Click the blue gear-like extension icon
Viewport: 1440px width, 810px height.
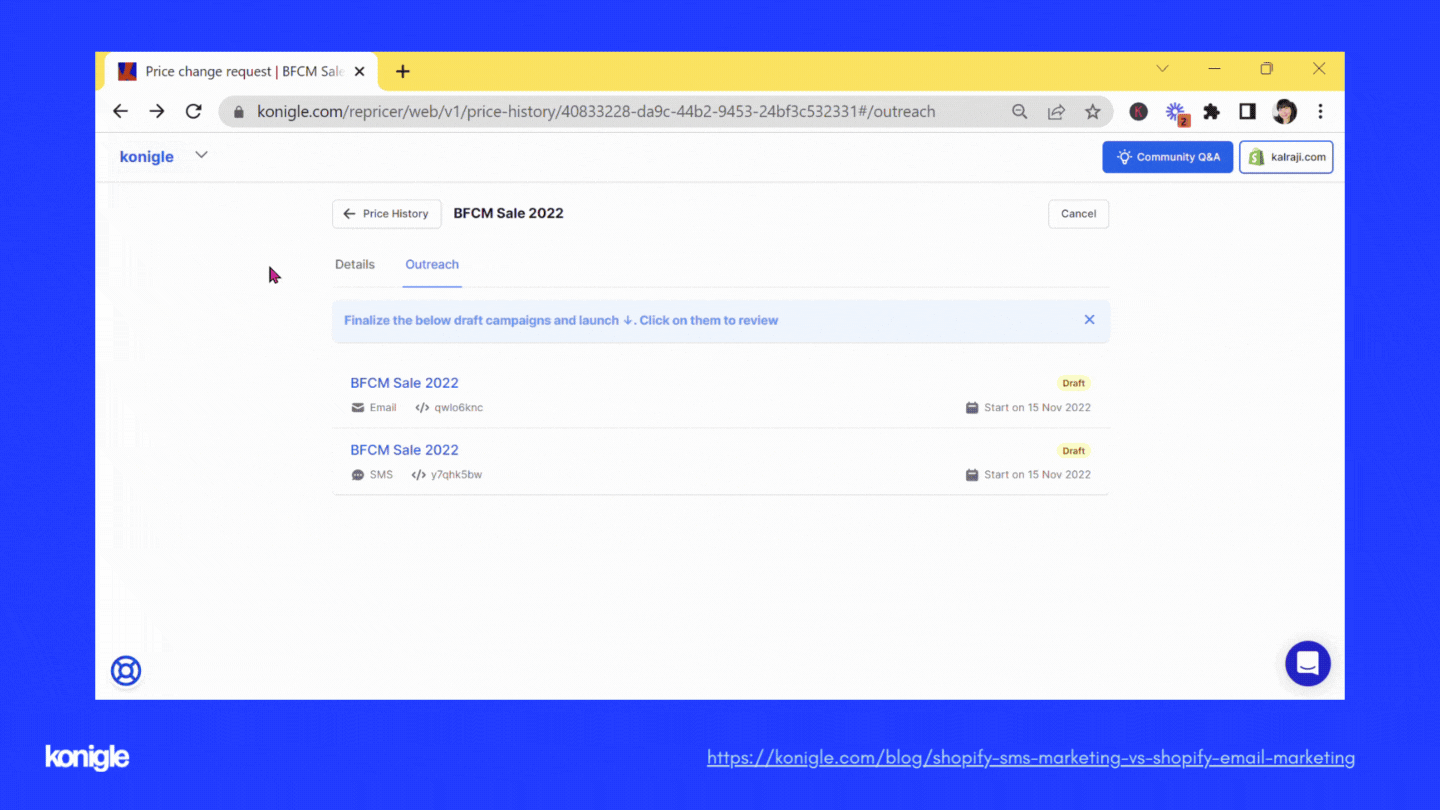point(1176,113)
